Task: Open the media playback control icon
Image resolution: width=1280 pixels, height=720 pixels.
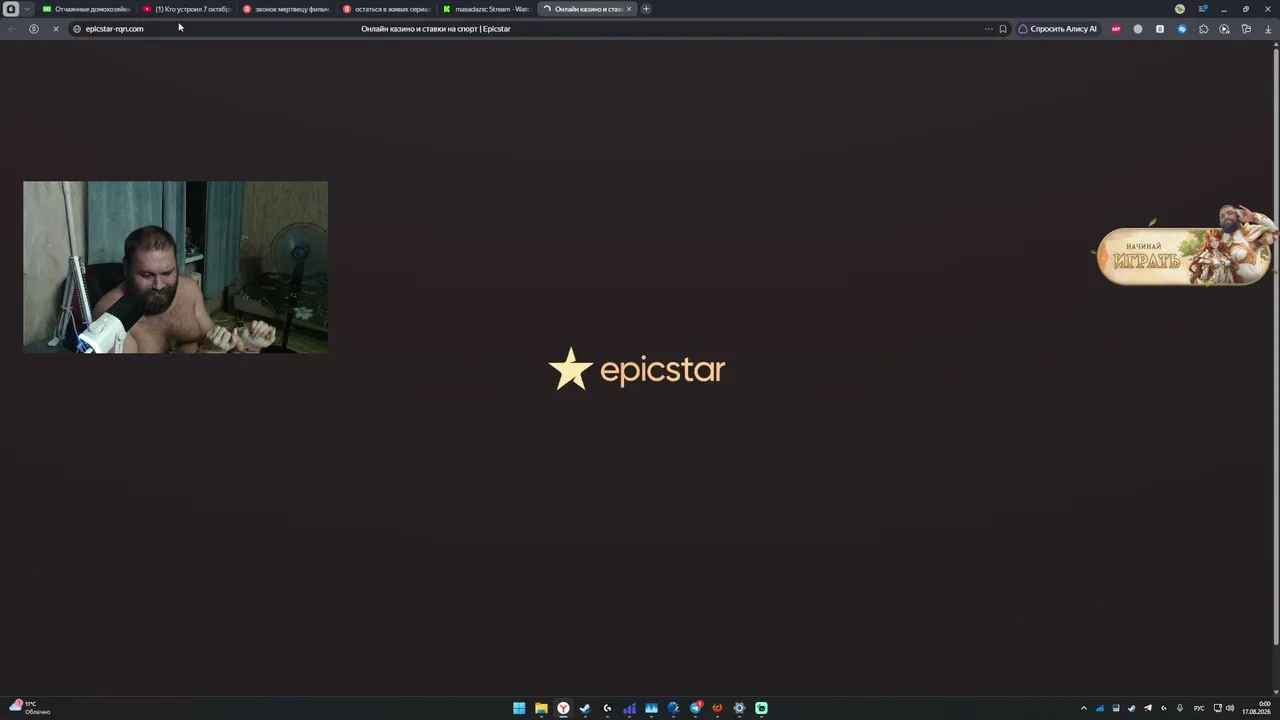Action: (1224, 29)
